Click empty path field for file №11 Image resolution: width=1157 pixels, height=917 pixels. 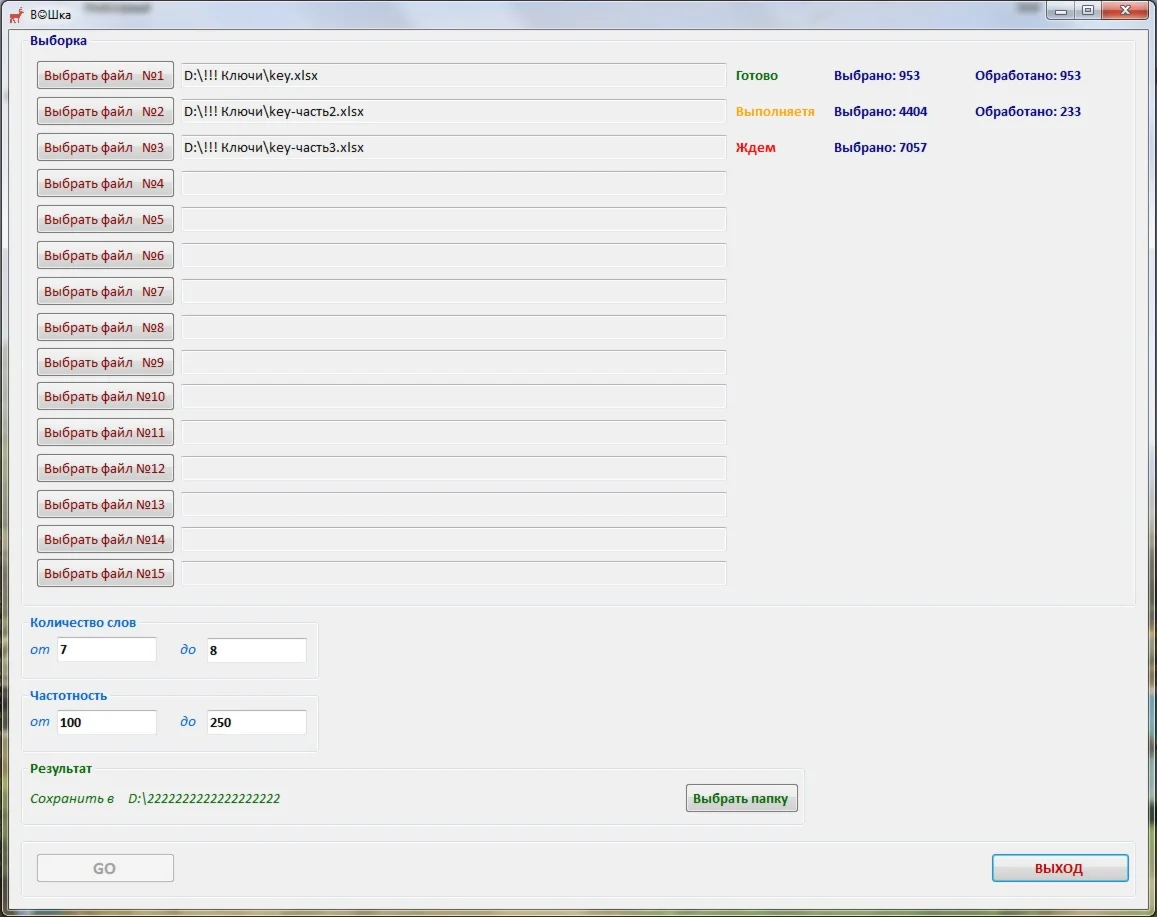click(x=454, y=432)
